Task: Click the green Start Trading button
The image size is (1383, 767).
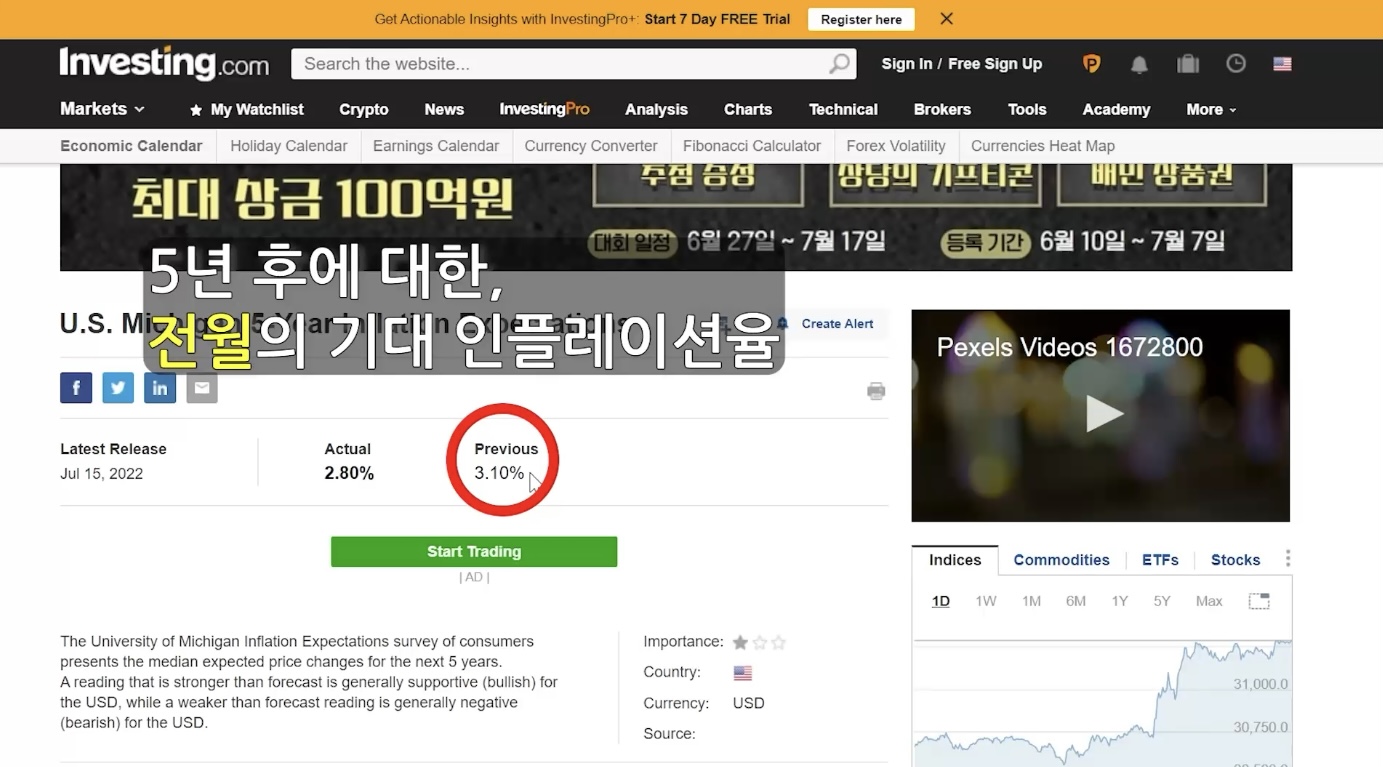Action: click(474, 551)
